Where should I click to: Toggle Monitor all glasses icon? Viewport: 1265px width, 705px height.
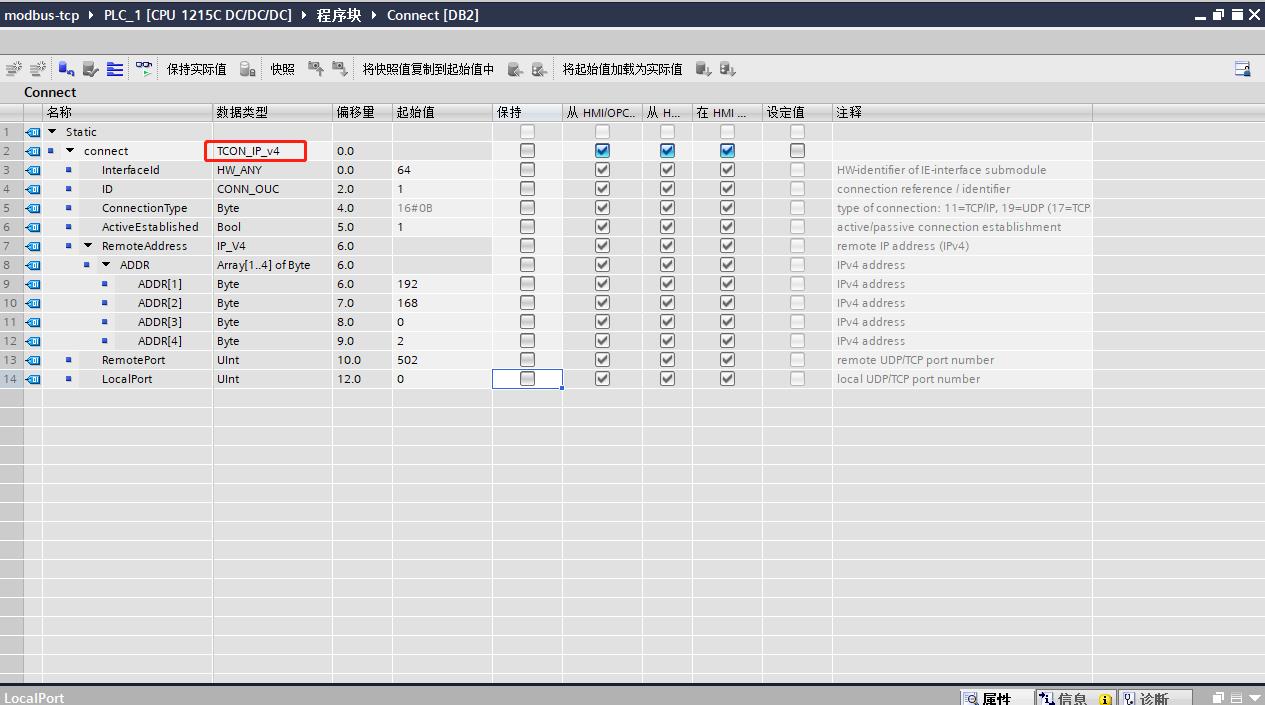coord(145,69)
